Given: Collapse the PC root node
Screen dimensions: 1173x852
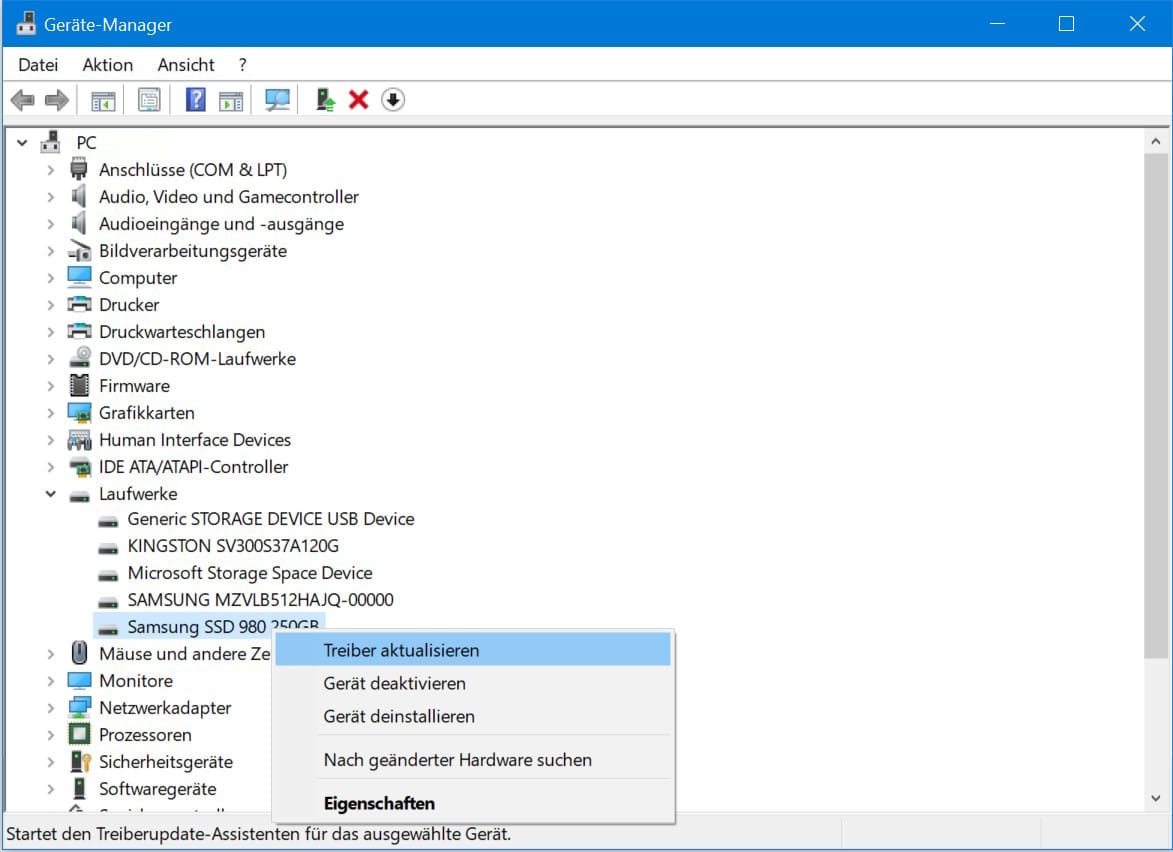Looking at the screenshot, I should click(x=22, y=143).
